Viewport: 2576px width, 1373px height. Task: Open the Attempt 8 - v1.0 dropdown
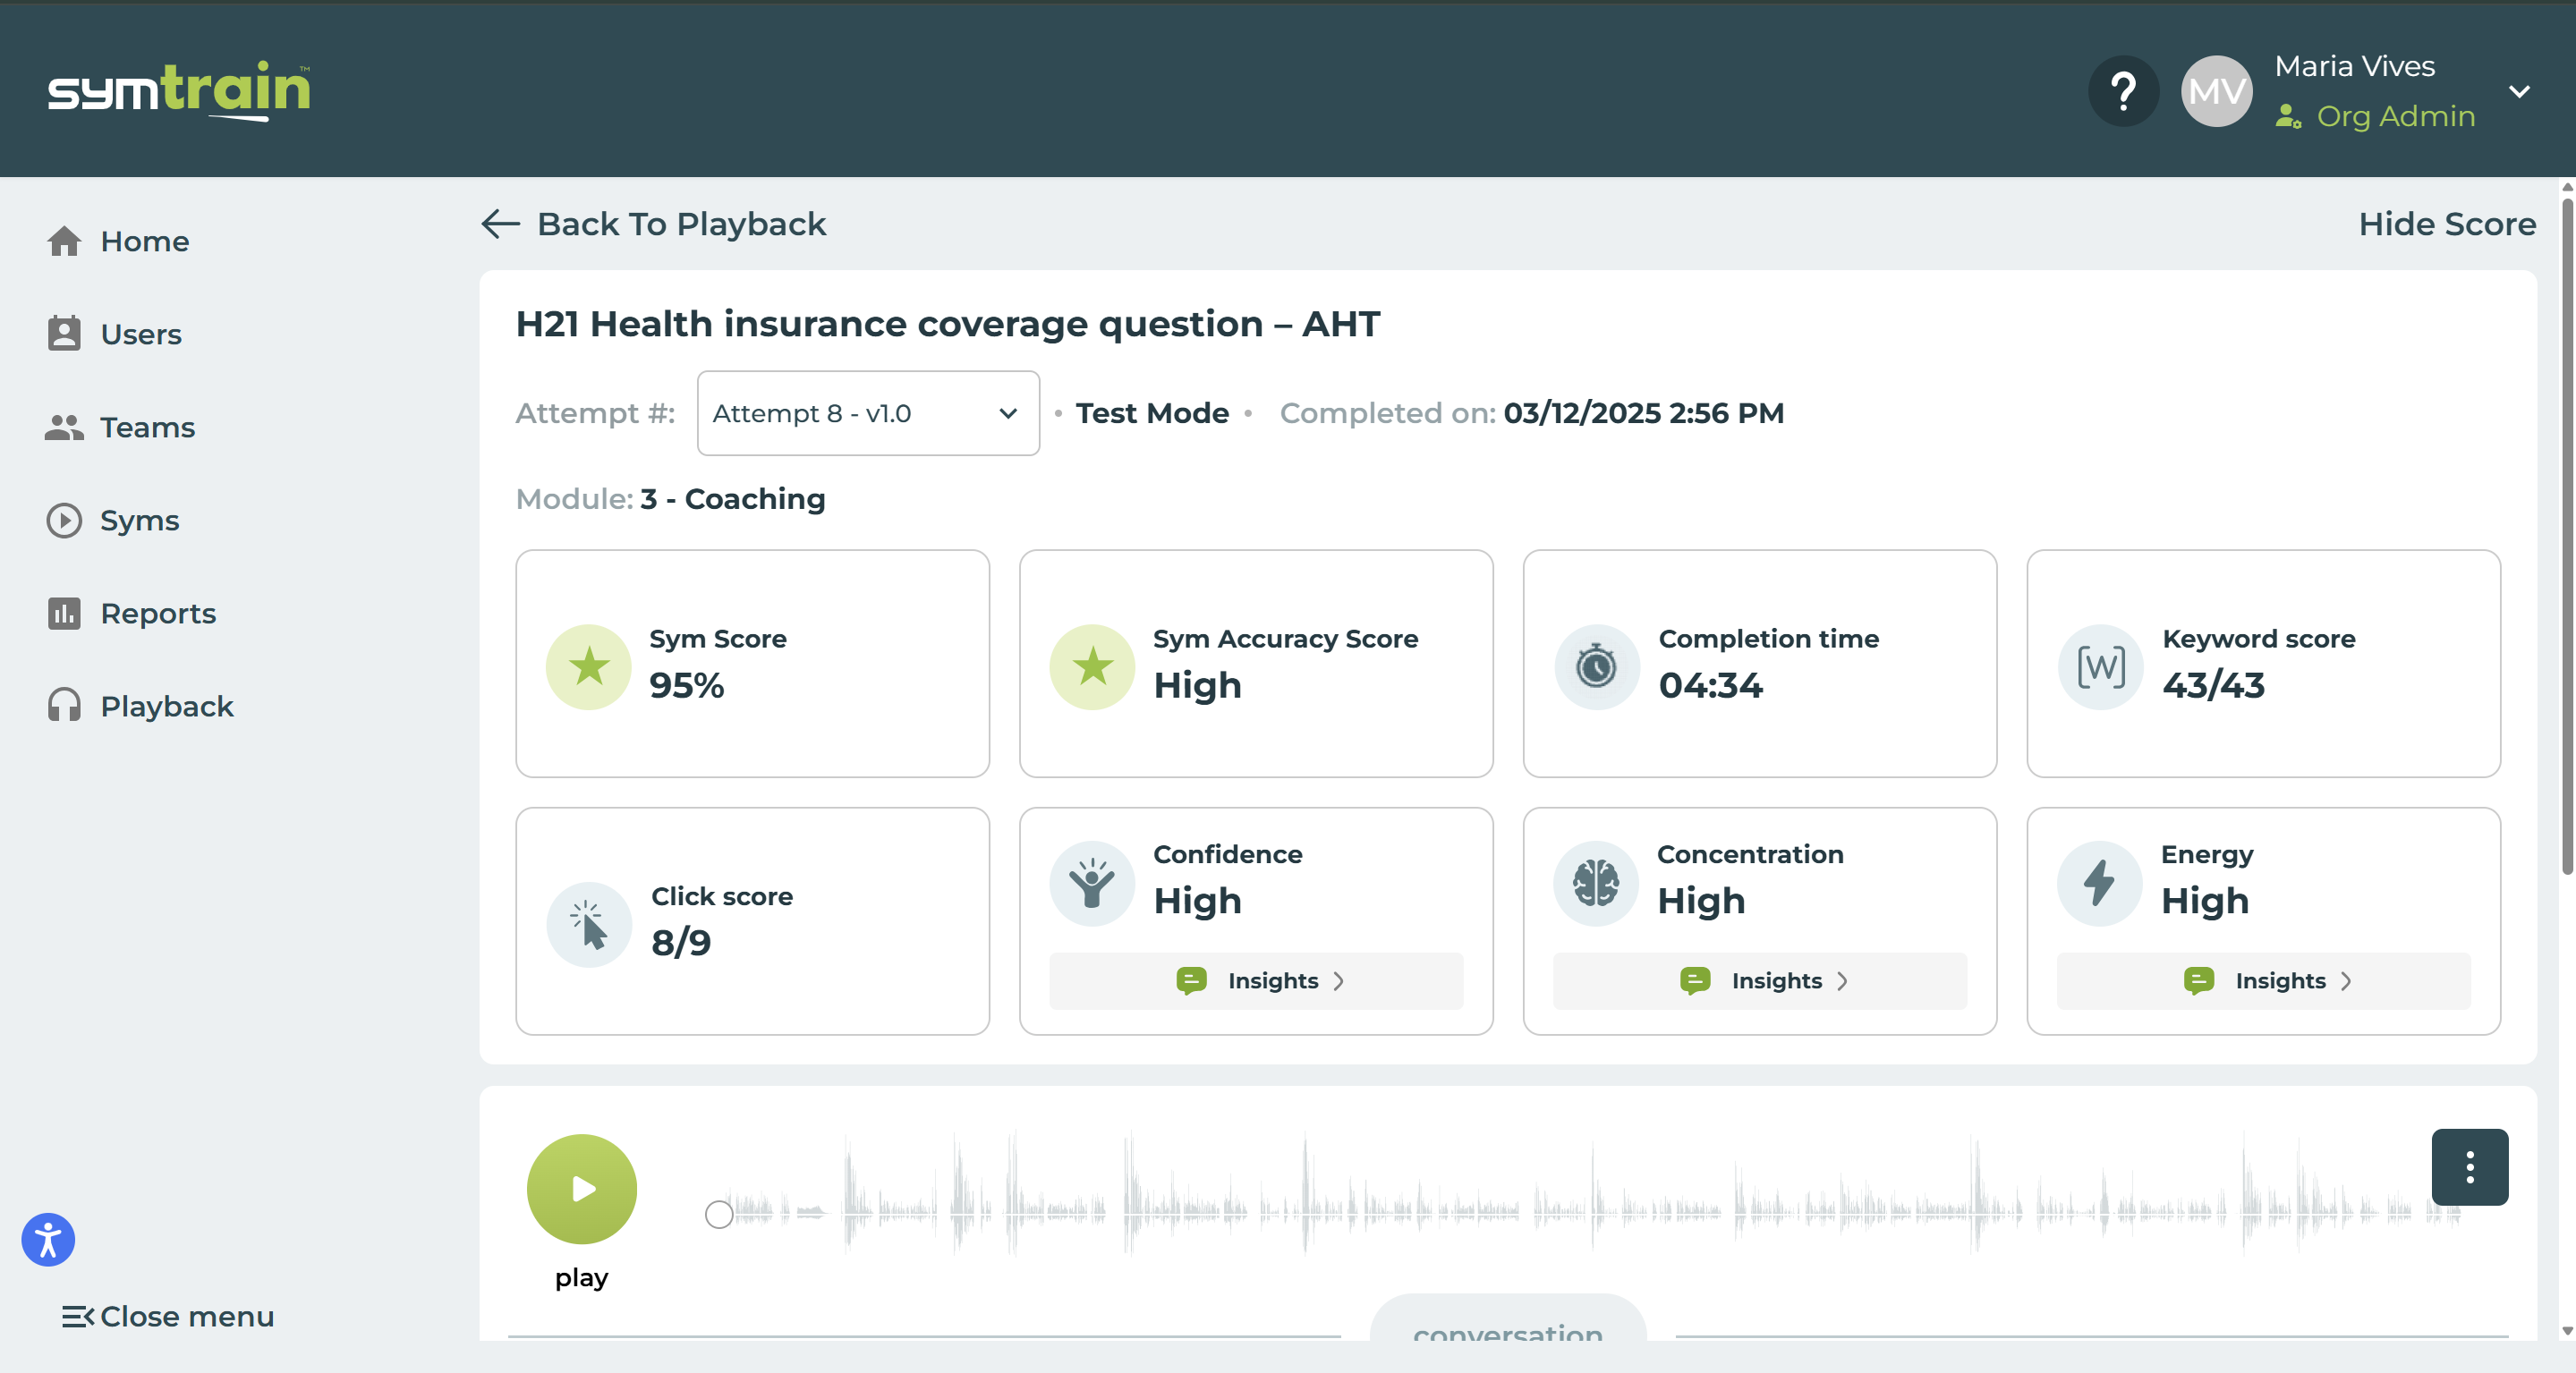click(x=867, y=413)
